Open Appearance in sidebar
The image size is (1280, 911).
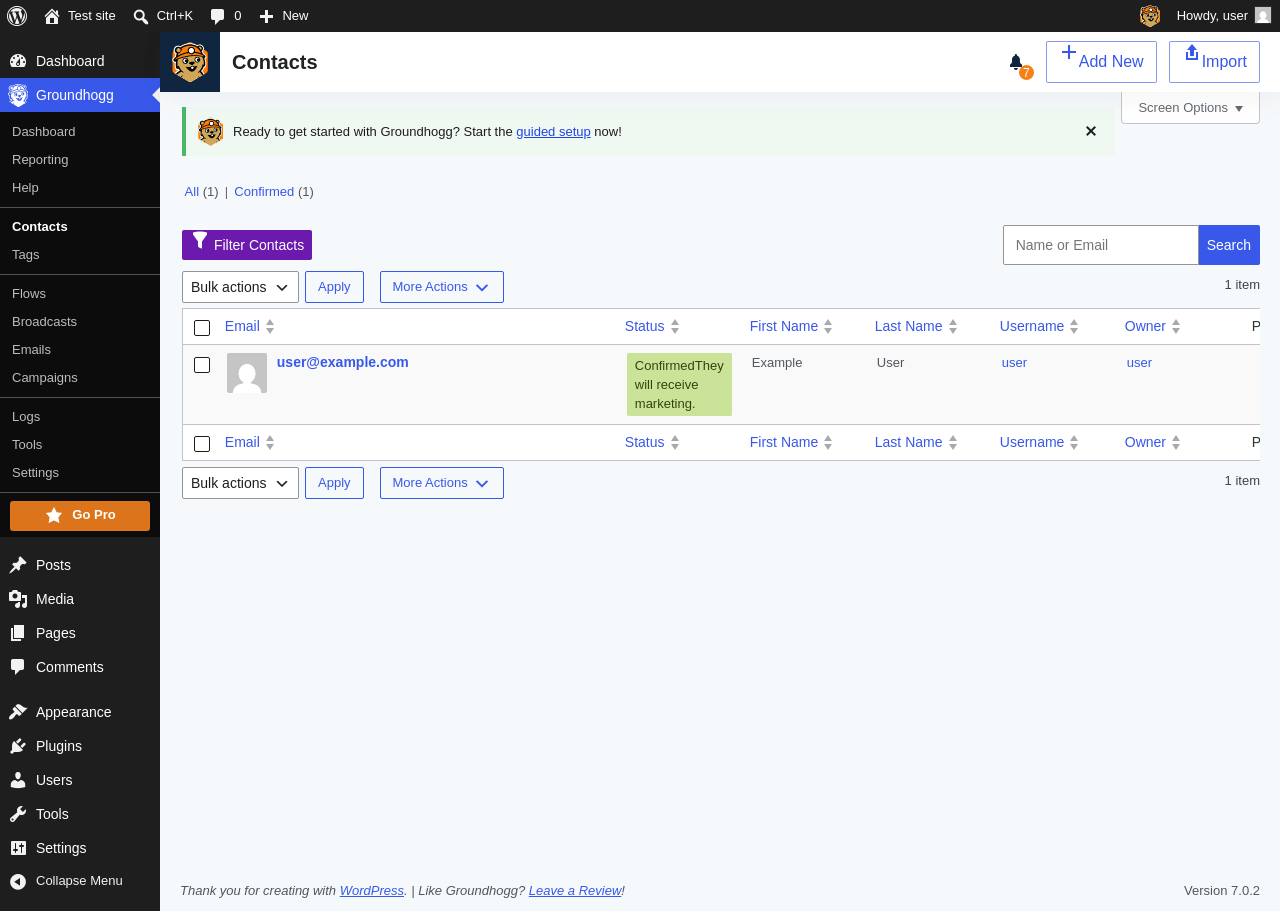click(x=80, y=712)
